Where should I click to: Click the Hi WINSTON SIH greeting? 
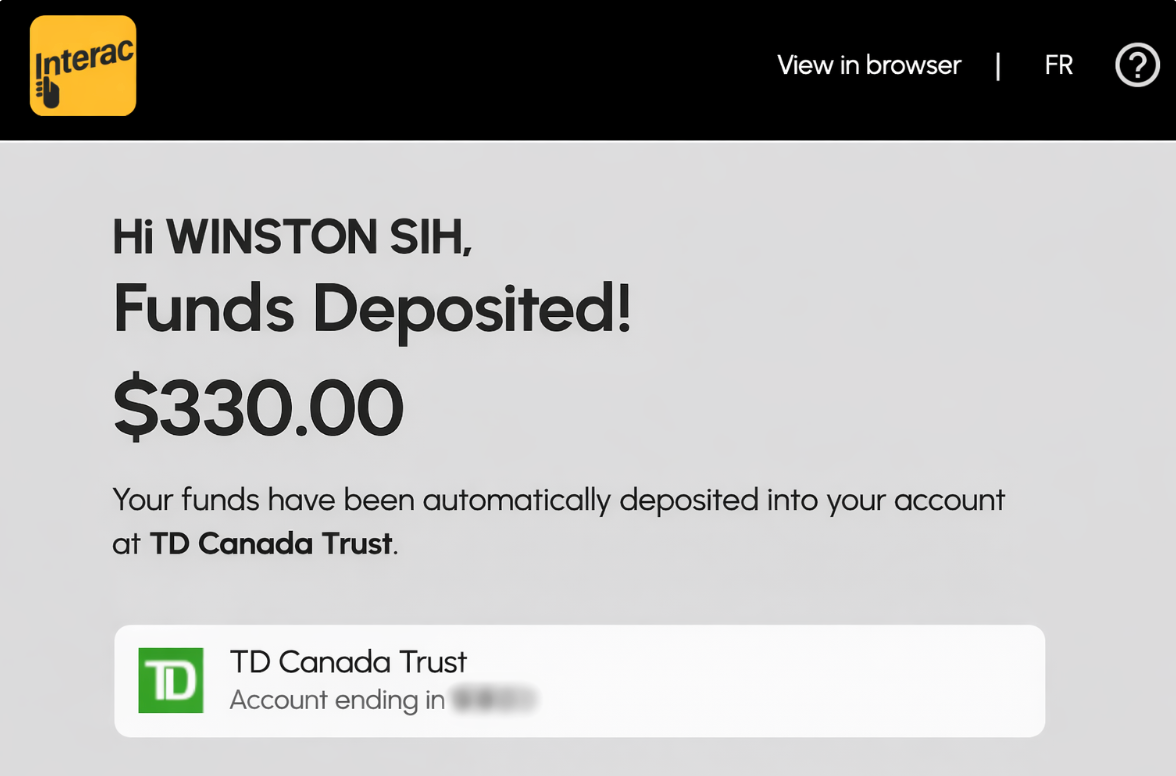[291, 237]
